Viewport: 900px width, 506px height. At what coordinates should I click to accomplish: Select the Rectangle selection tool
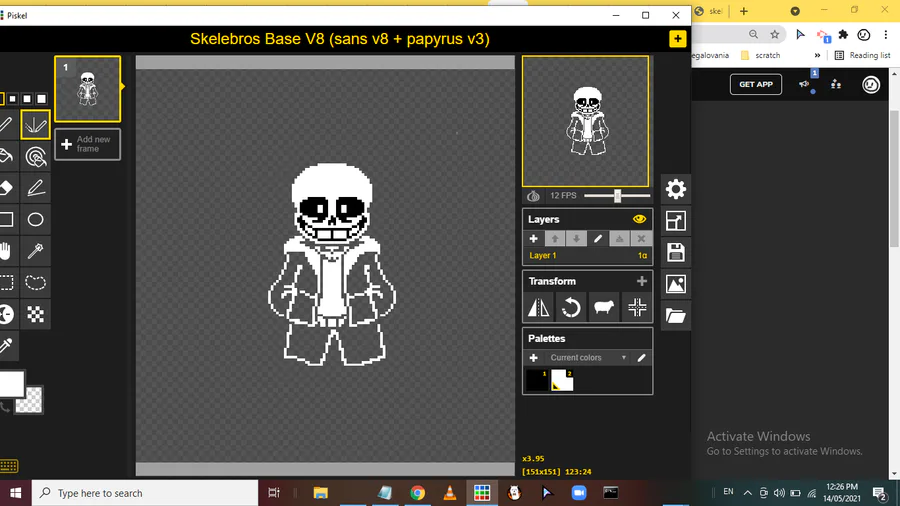(x=6, y=282)
